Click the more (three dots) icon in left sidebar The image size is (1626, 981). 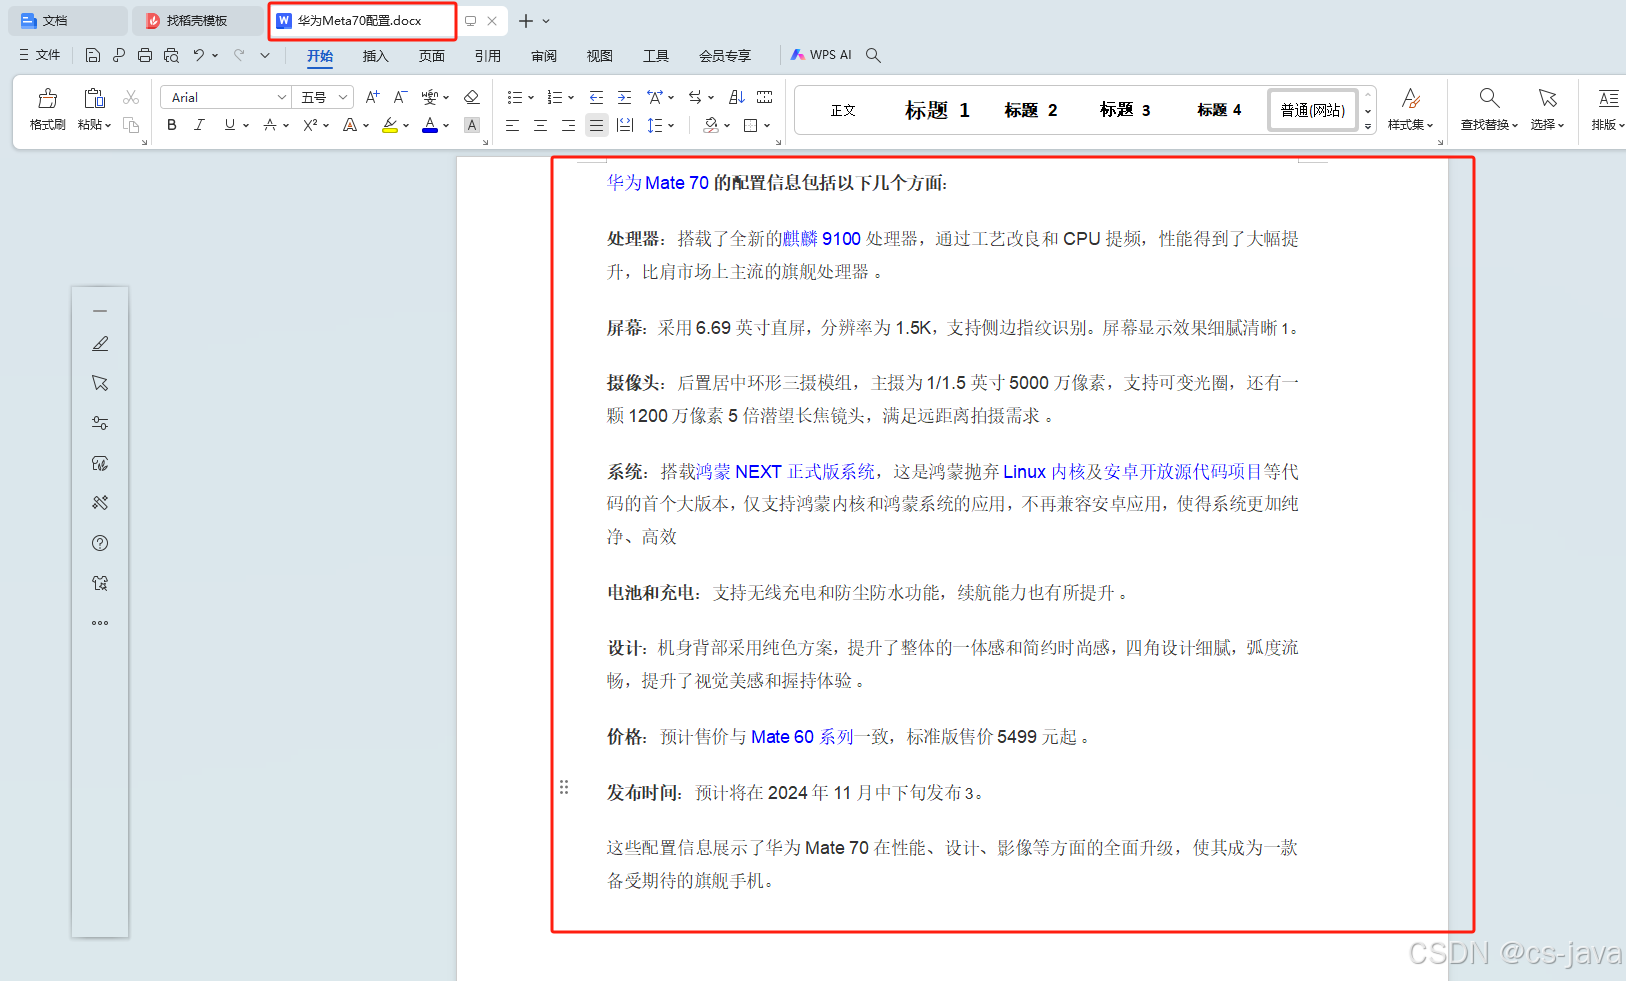[100, 623]
